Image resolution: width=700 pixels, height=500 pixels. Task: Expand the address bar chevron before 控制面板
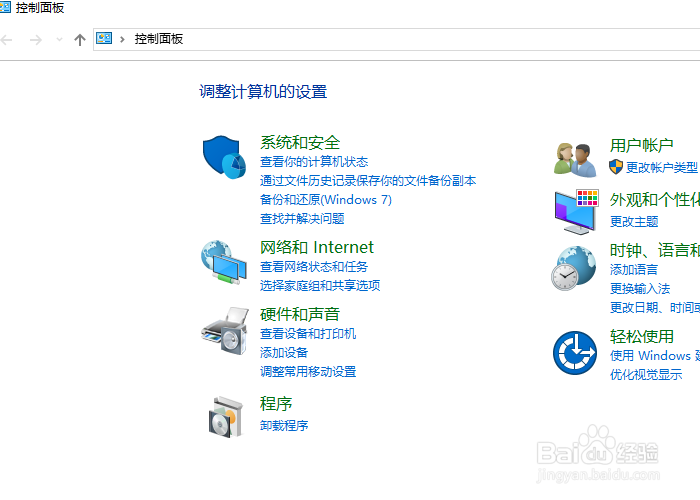[x=122, y=39]
